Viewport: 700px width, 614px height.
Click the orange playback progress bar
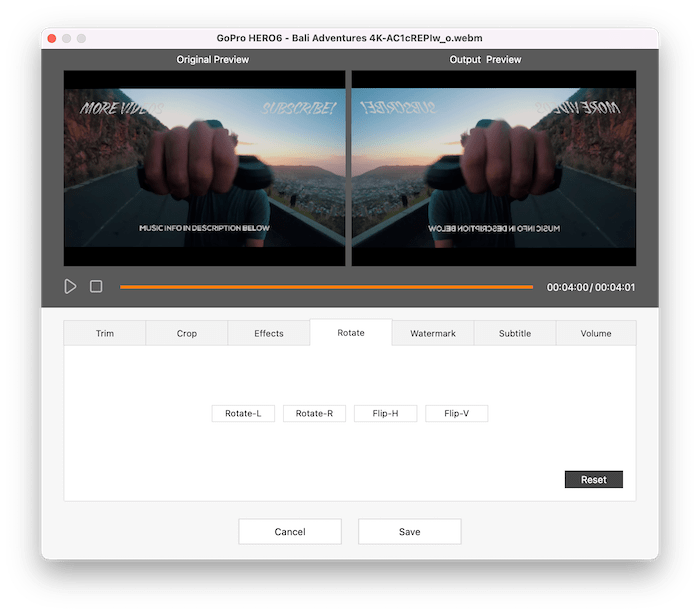pos(326,287)
